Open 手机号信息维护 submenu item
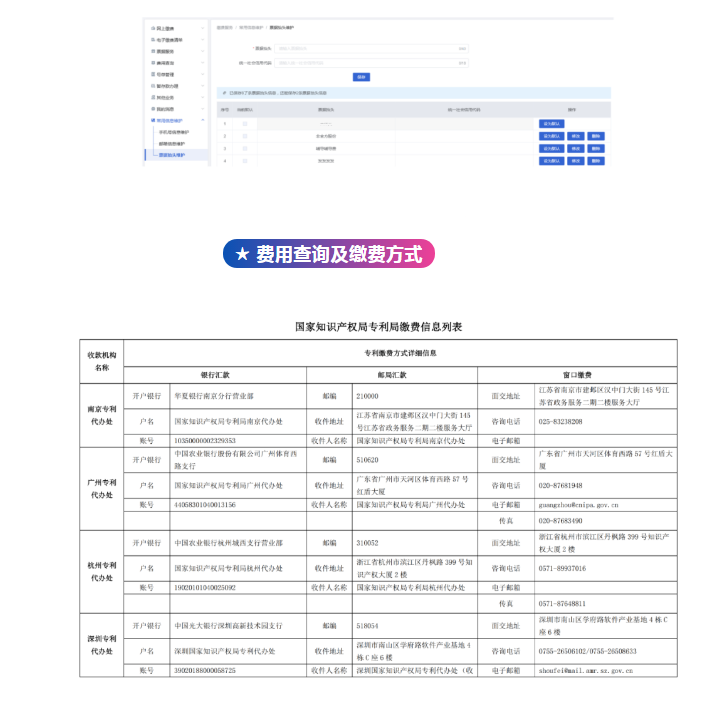 point(174,132)
